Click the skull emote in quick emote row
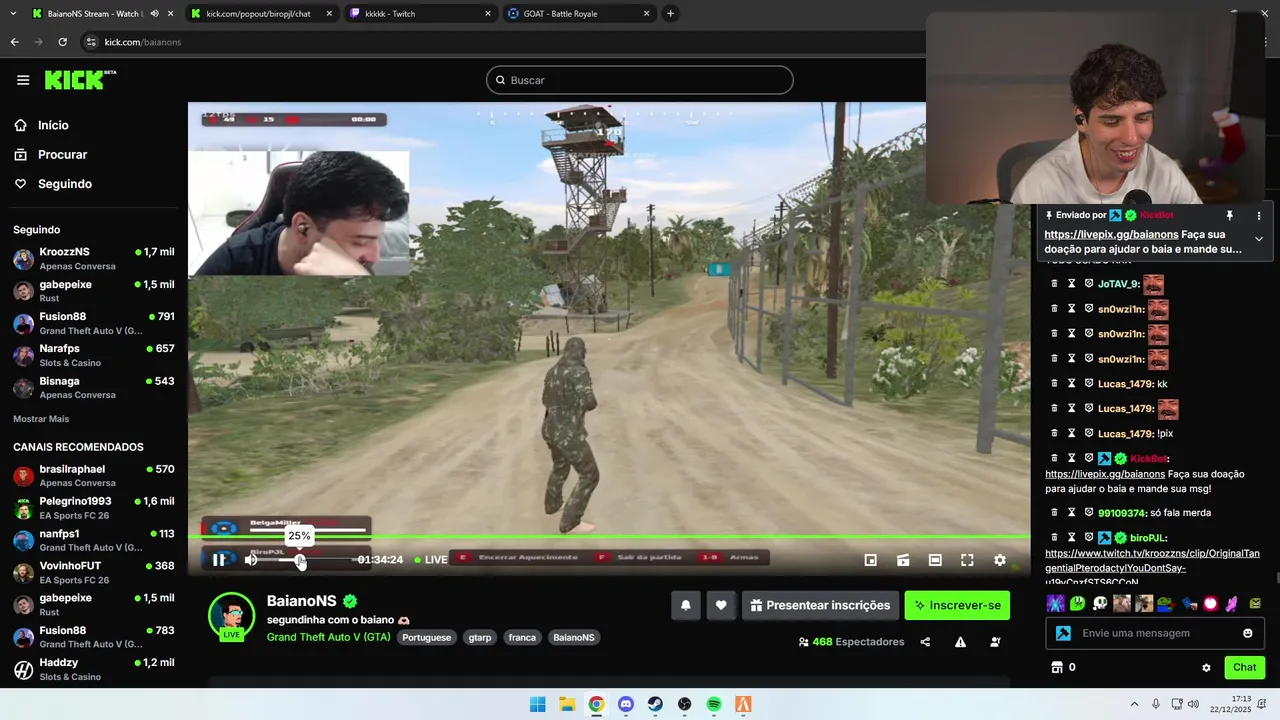 click(x=1100, y=603)
